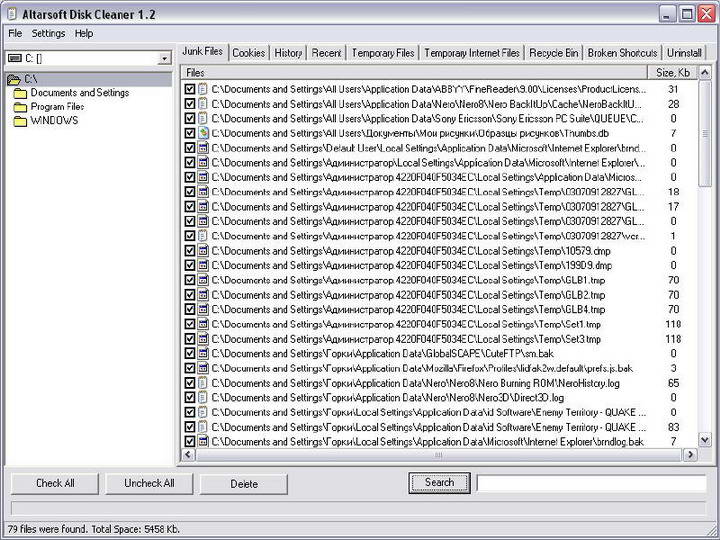Click the 19909.dmp file icon
Image resolution: width=720 pixels, height=540 pixels.
[x=203, y=265]
